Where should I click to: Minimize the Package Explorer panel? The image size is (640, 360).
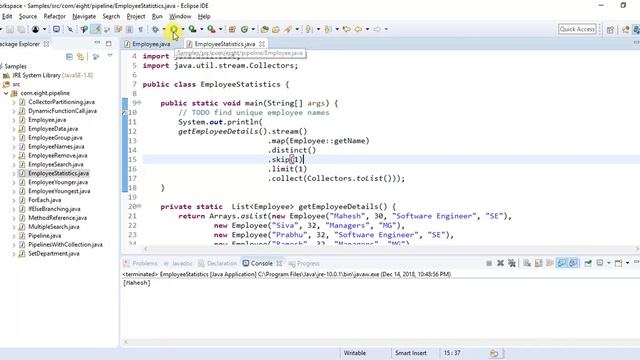click(97, 42)
